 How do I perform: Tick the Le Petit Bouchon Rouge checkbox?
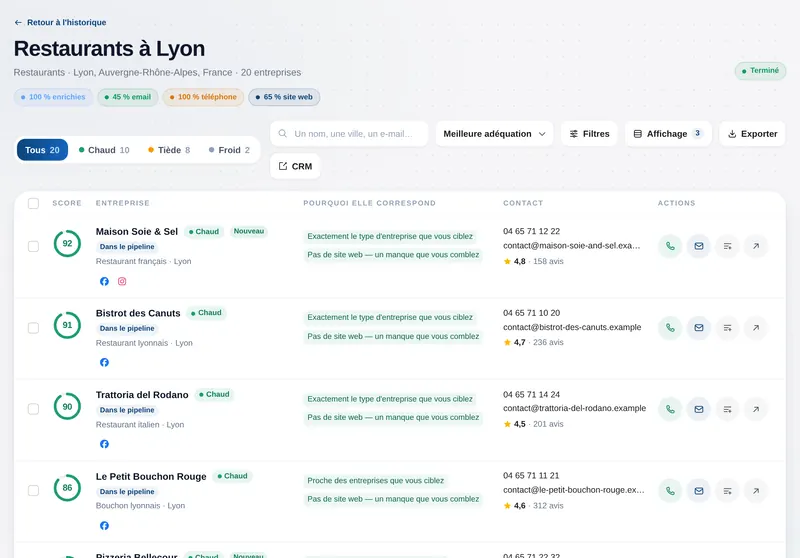coord(34,491)
